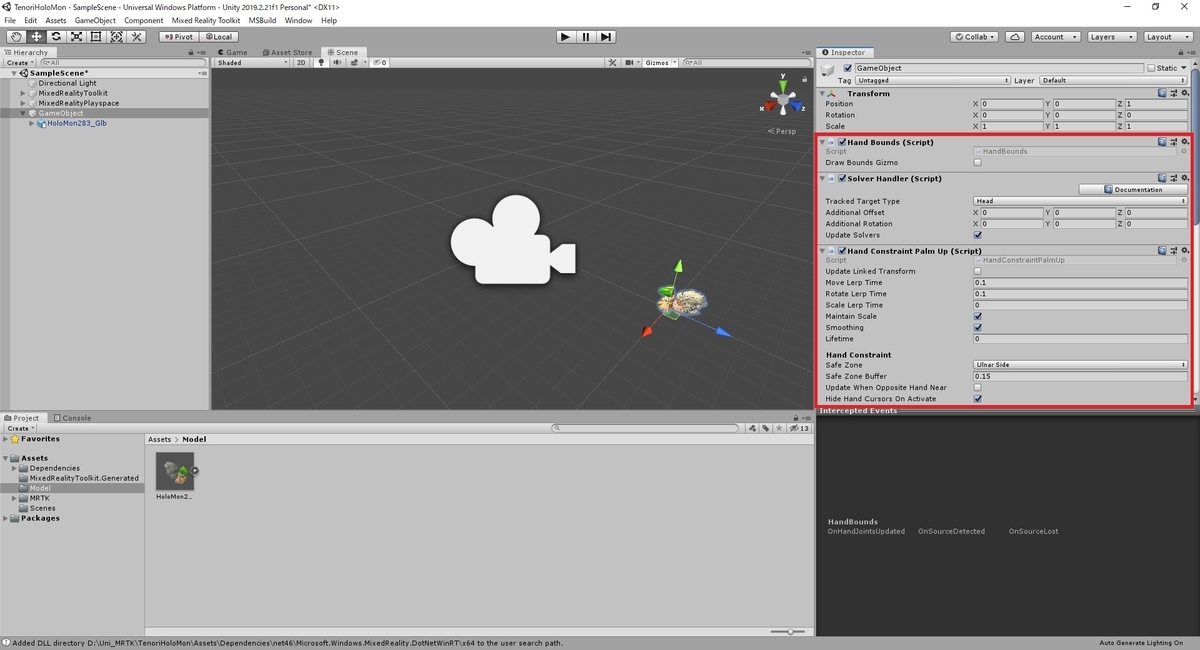Select the Scale tool
1200x650 pixels.
click(x=76, y=37)
